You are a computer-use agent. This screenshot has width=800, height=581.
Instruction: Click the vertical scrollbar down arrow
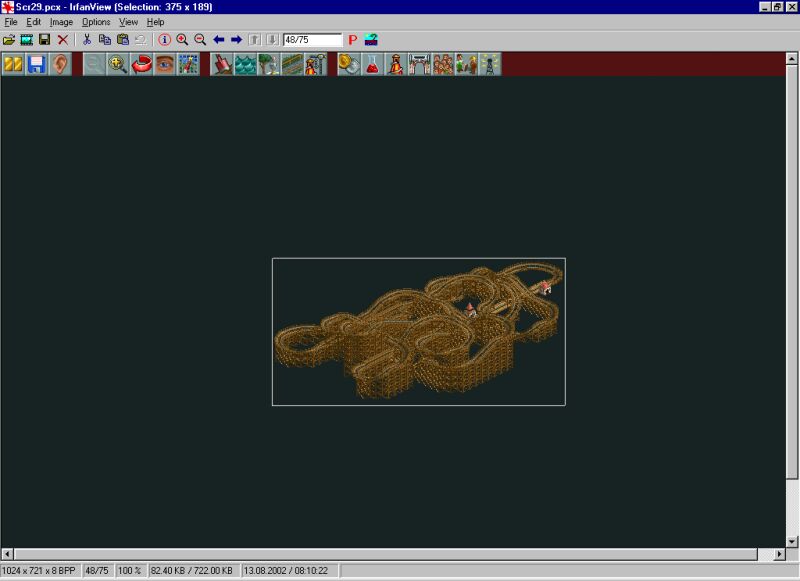tap(791, 541)
